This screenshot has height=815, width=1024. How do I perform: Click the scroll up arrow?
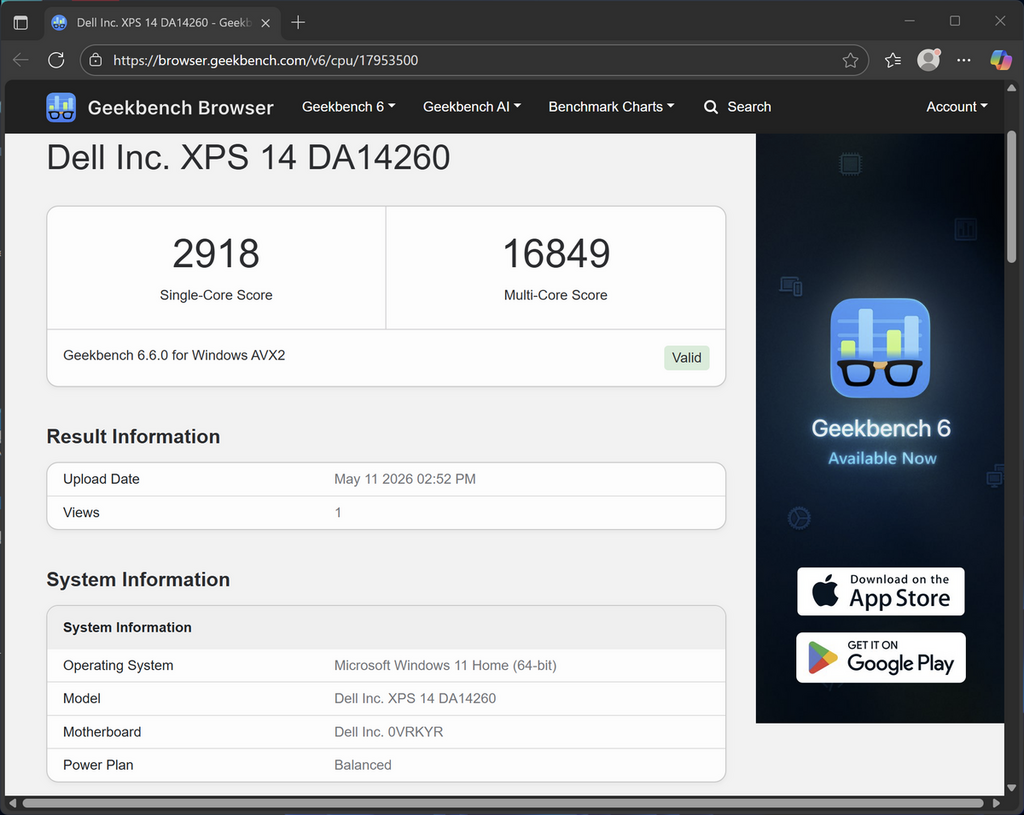tap(1012, 88)
